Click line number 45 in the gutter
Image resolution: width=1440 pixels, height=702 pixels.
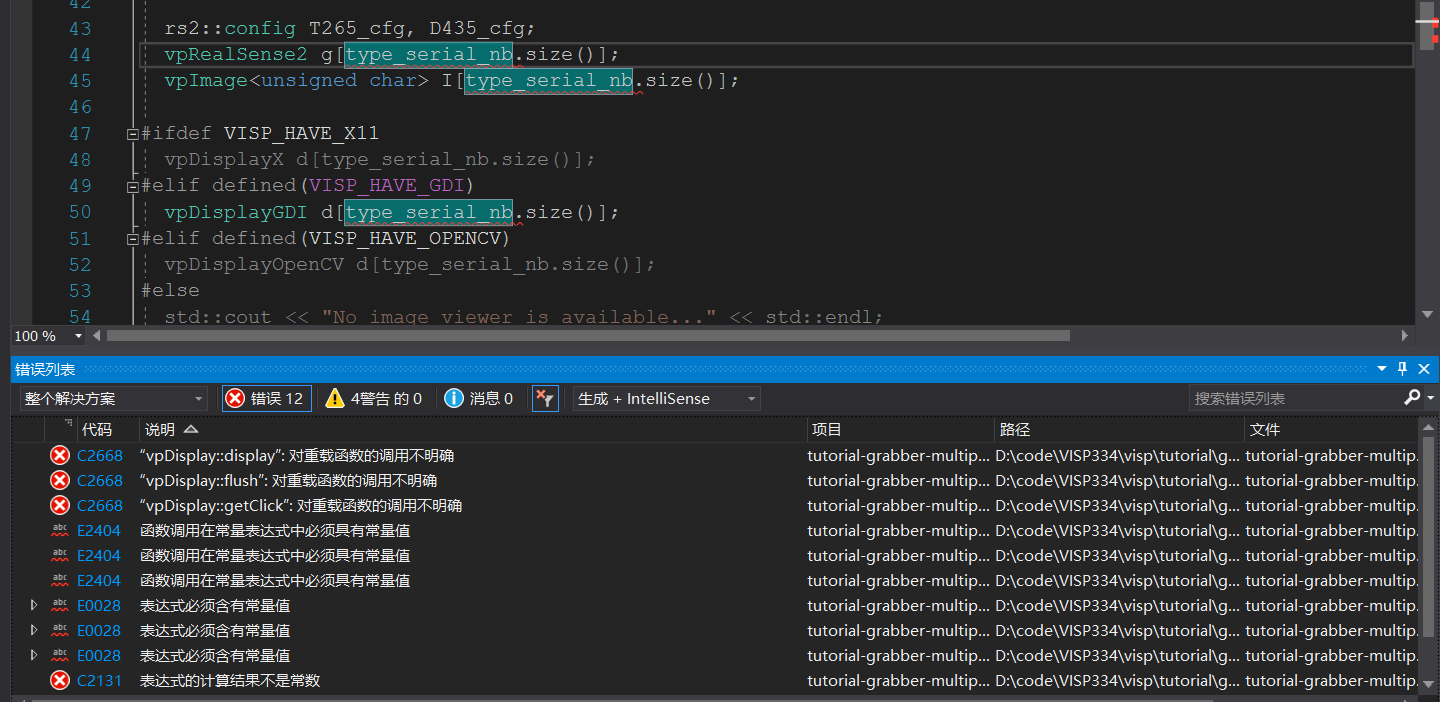[80, 80]
